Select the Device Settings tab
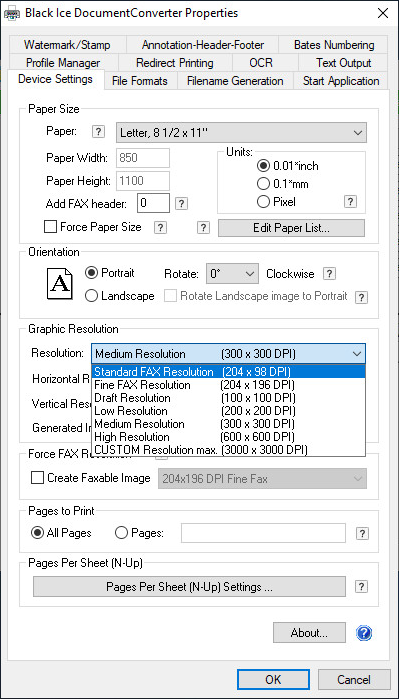This screenshot has height=699, width=399. (55, 79)
